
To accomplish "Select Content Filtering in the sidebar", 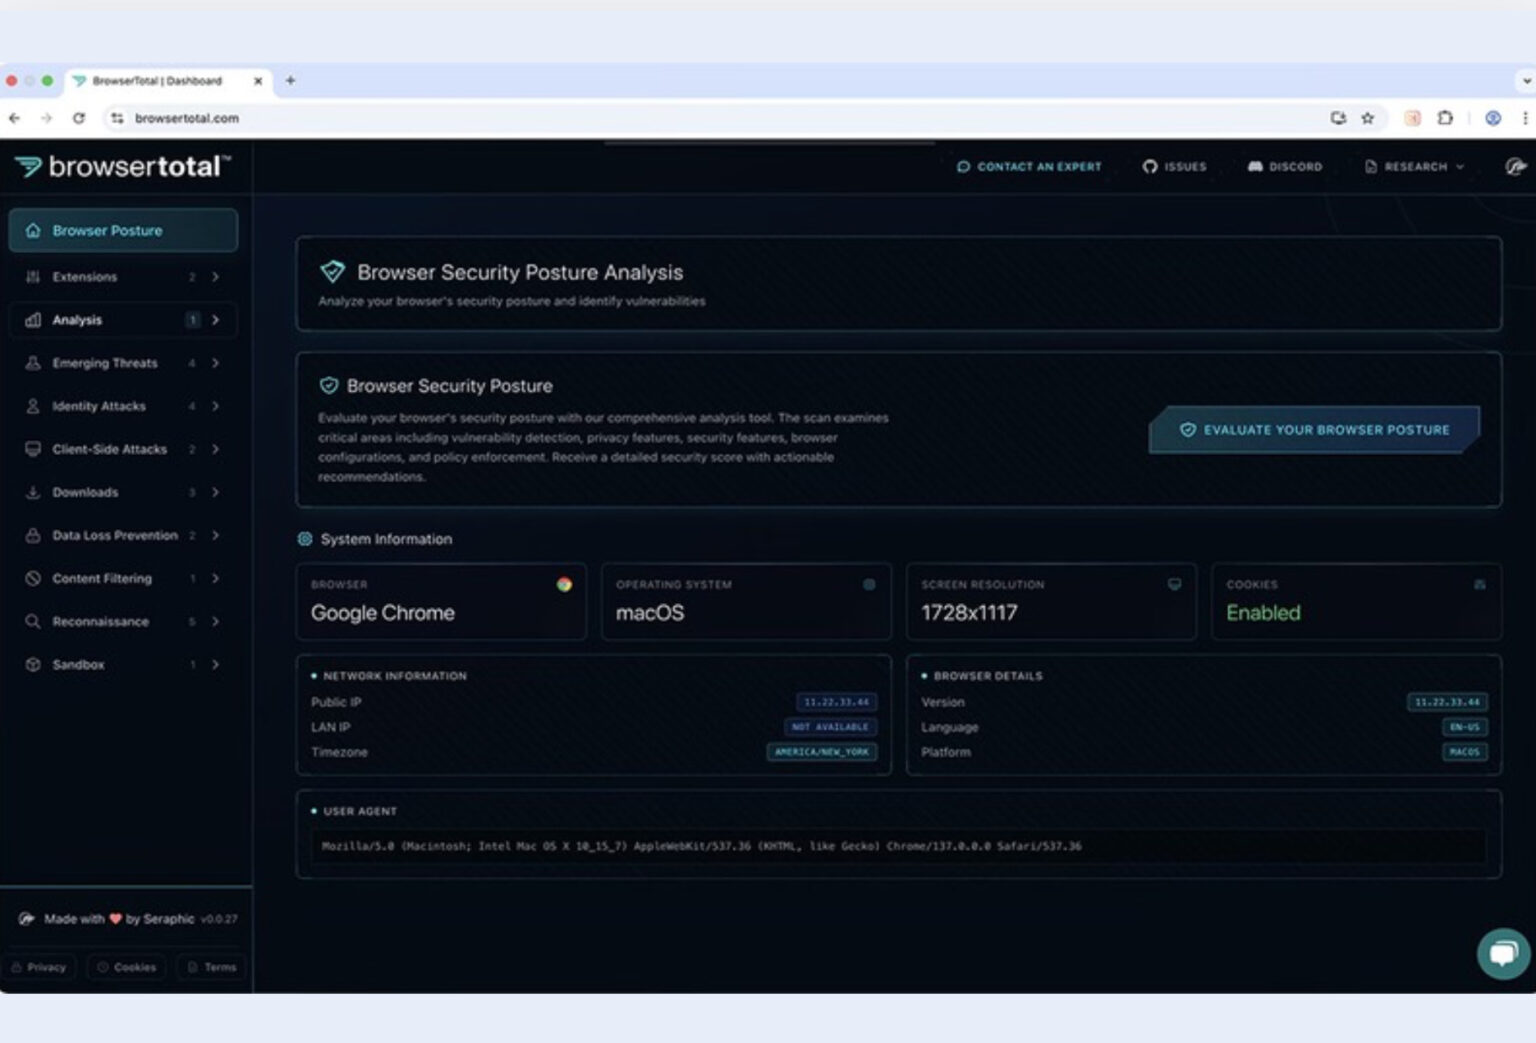I will (102, 578).
